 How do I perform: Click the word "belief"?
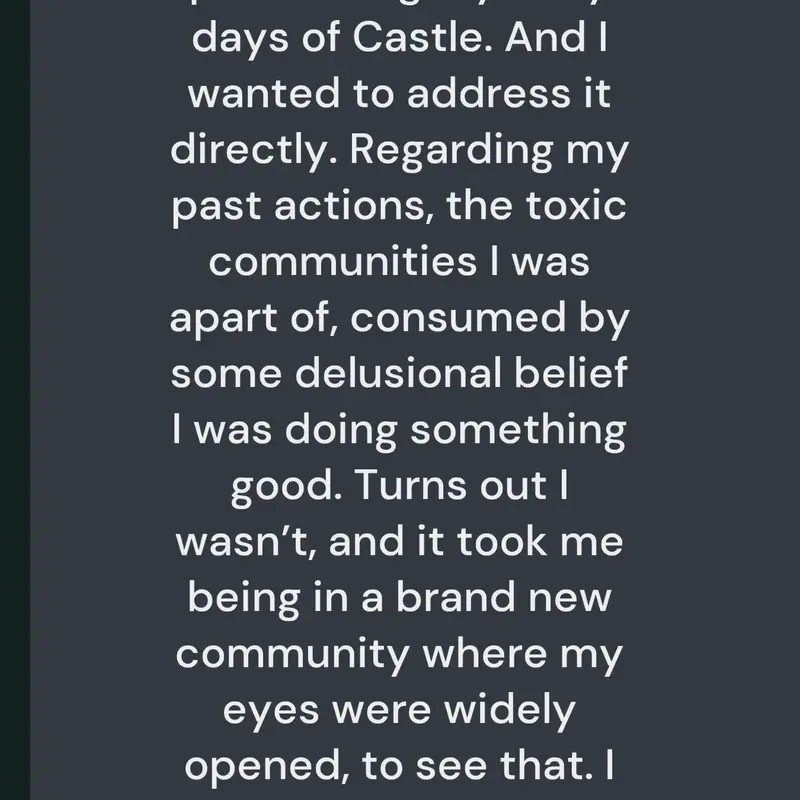[570, 373]
